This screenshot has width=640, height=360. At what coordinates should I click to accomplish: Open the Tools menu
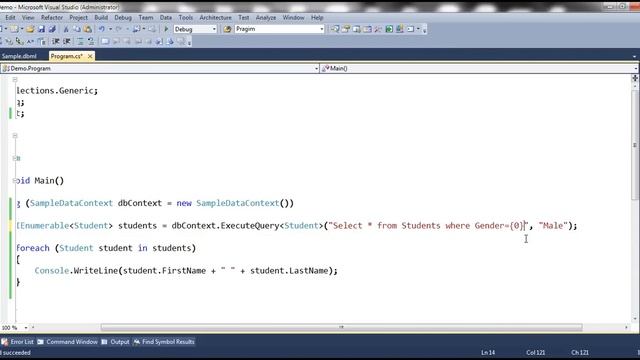185,18
